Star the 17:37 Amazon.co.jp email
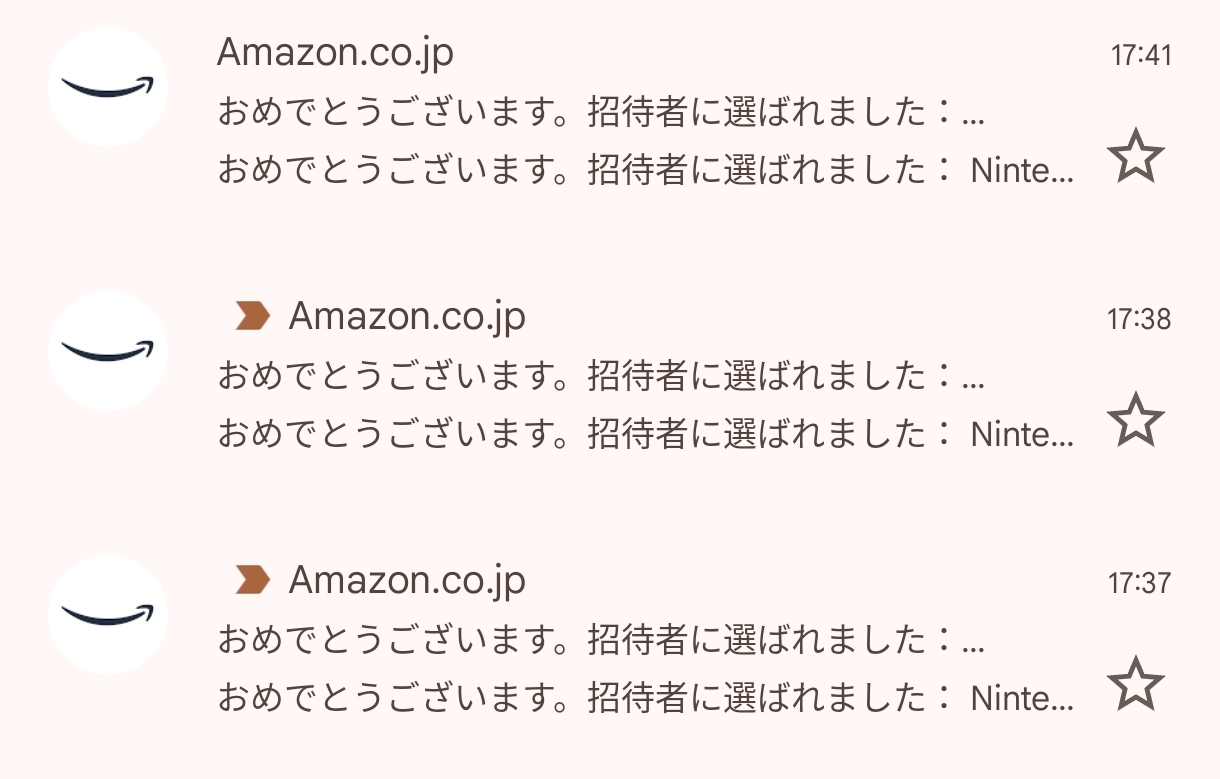This screenshot has width=1220, height=779. [1136, 685]
